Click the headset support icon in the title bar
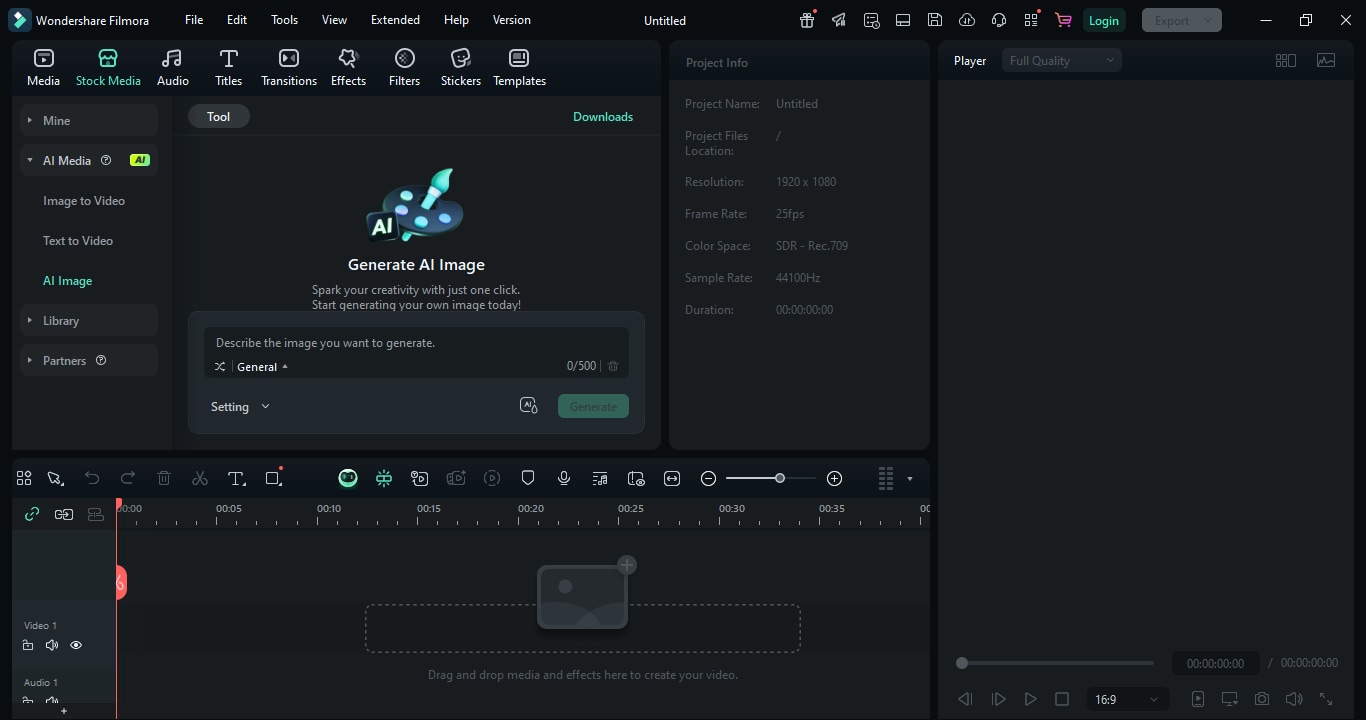 pos(996,20)
